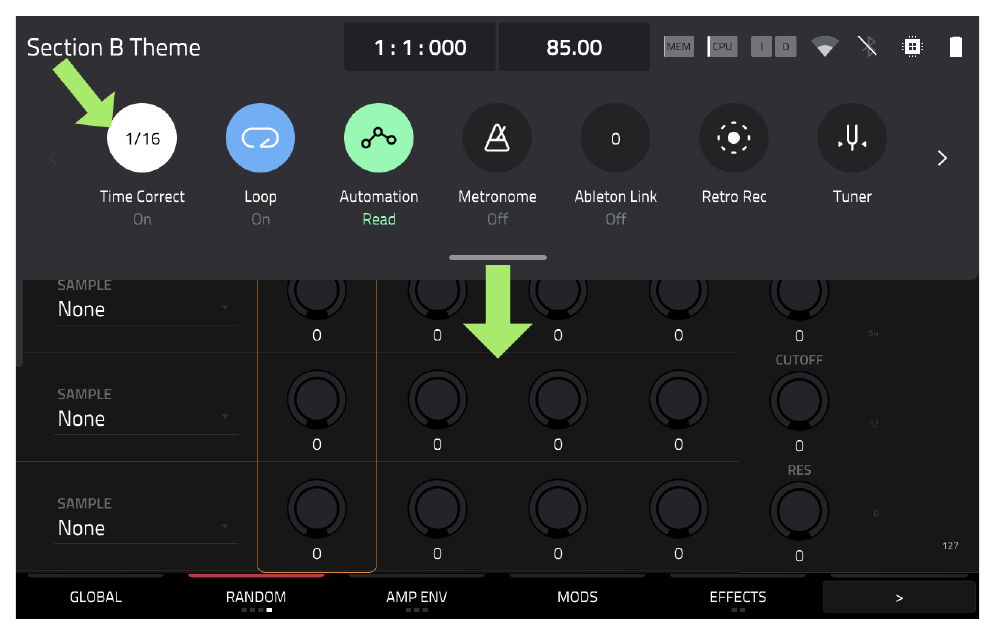Launch the Tuner
Viewport: 996px width, 636px height.
point(852,138)
